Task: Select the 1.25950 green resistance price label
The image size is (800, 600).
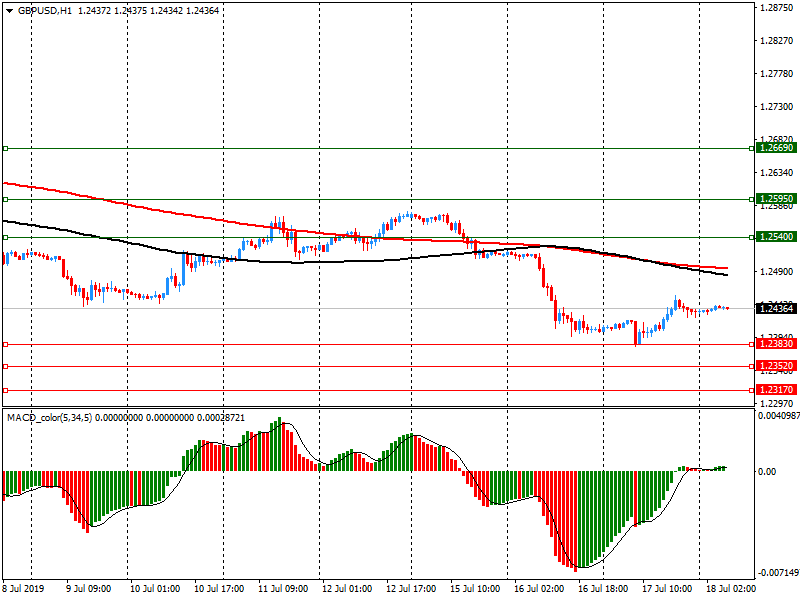Action: tap(777, 199)
